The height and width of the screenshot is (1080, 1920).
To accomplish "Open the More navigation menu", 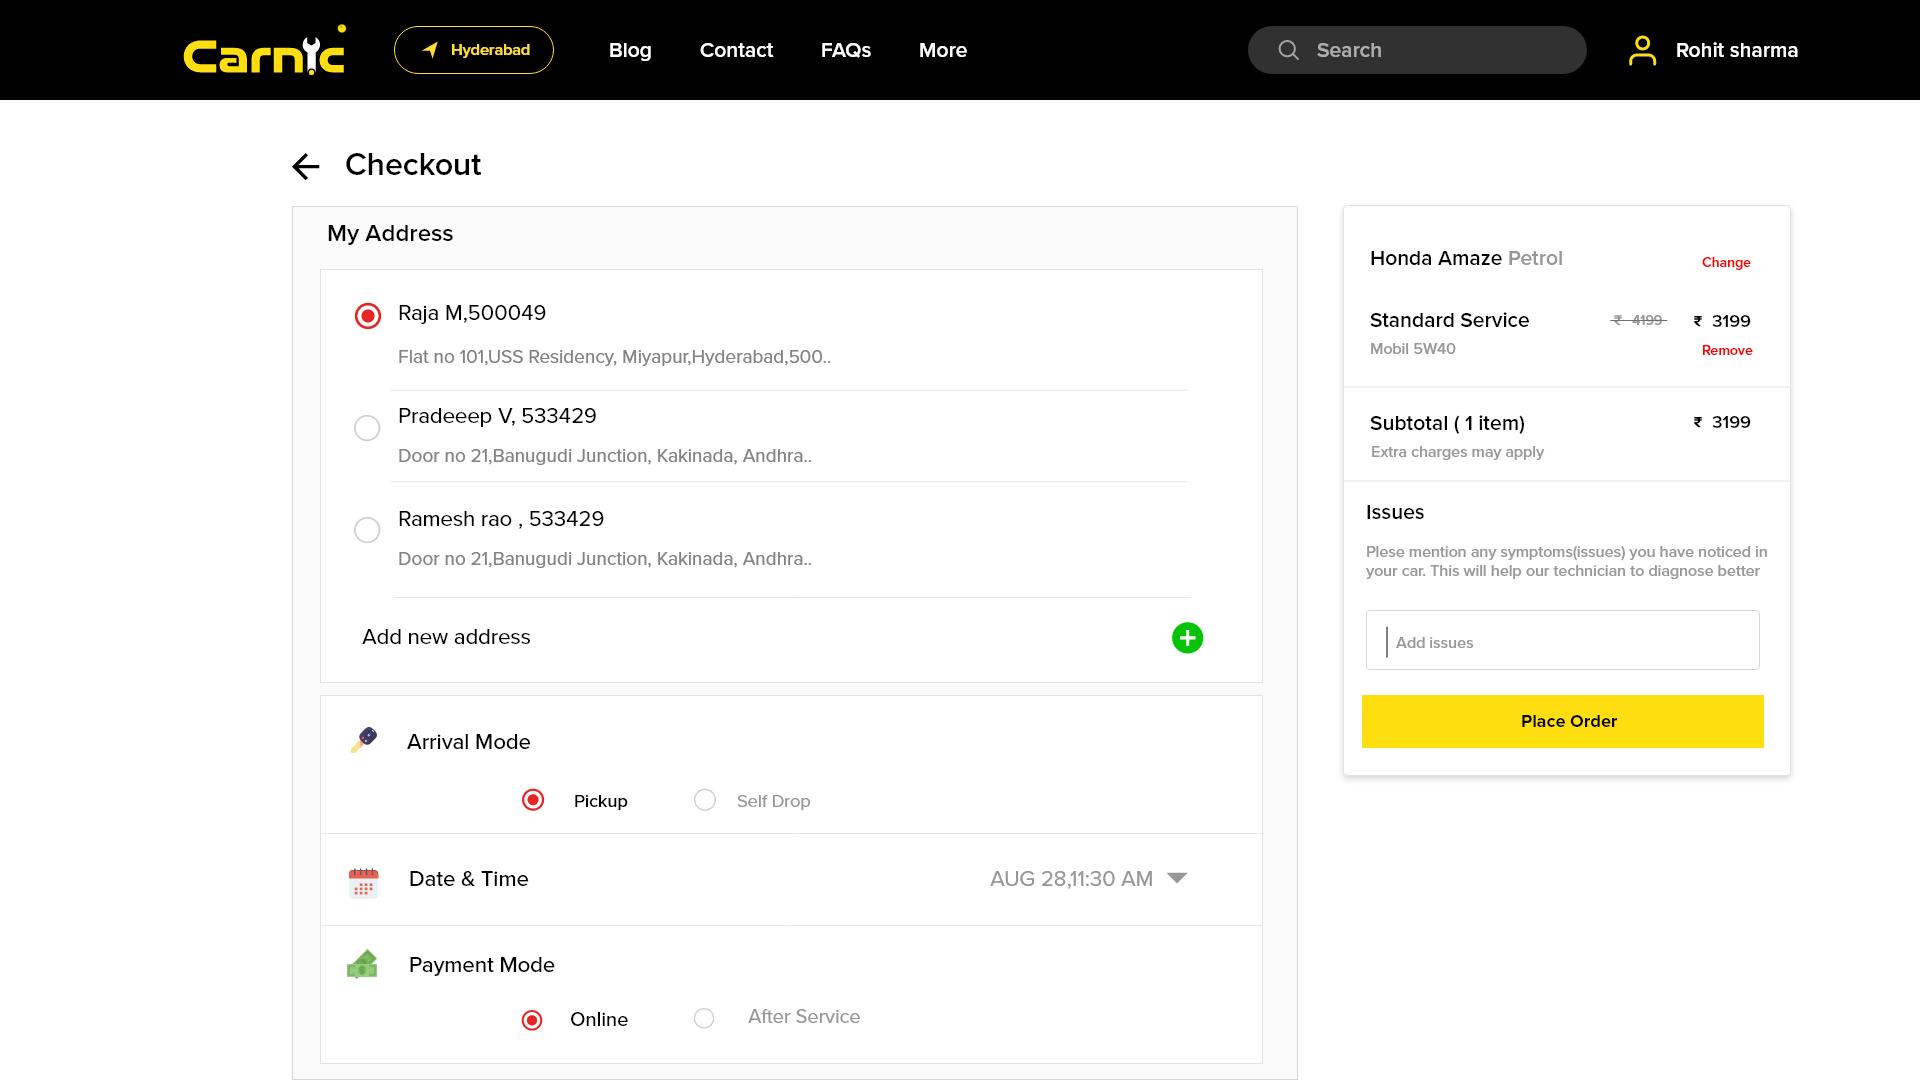I will point(942,50).
